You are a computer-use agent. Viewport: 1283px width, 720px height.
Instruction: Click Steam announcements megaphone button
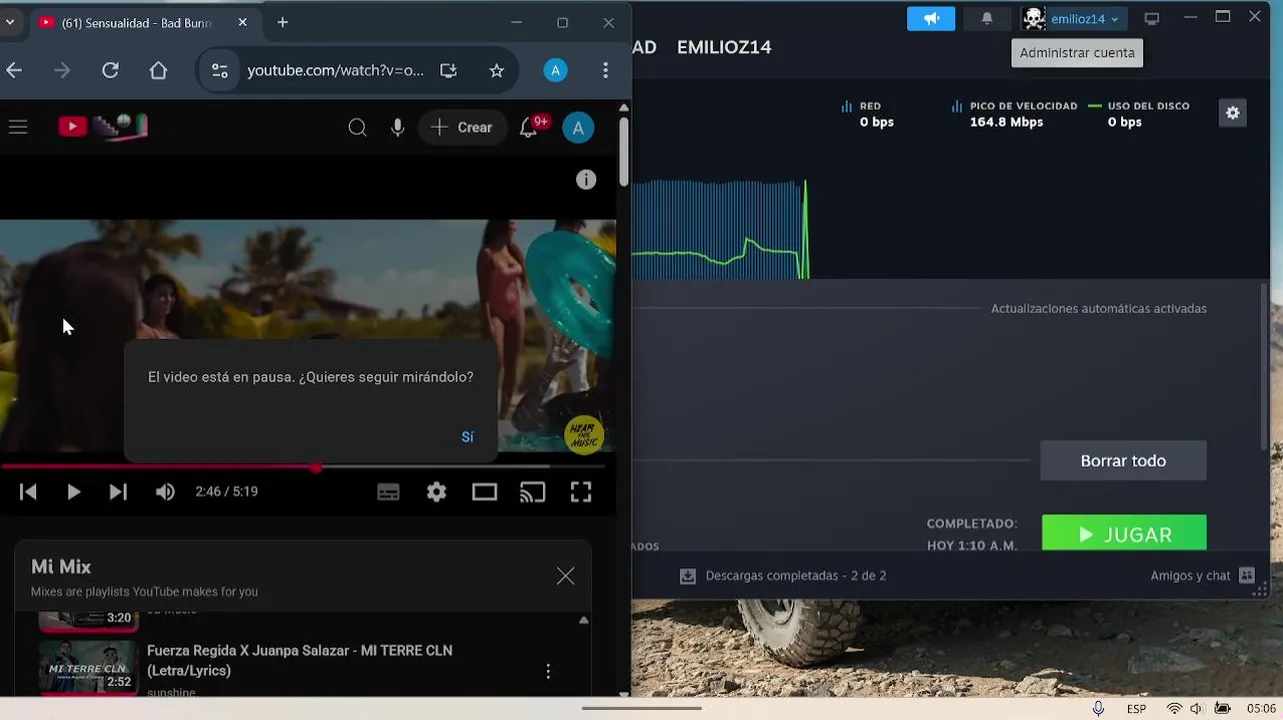pyautogui.click(x=931, y=18)
